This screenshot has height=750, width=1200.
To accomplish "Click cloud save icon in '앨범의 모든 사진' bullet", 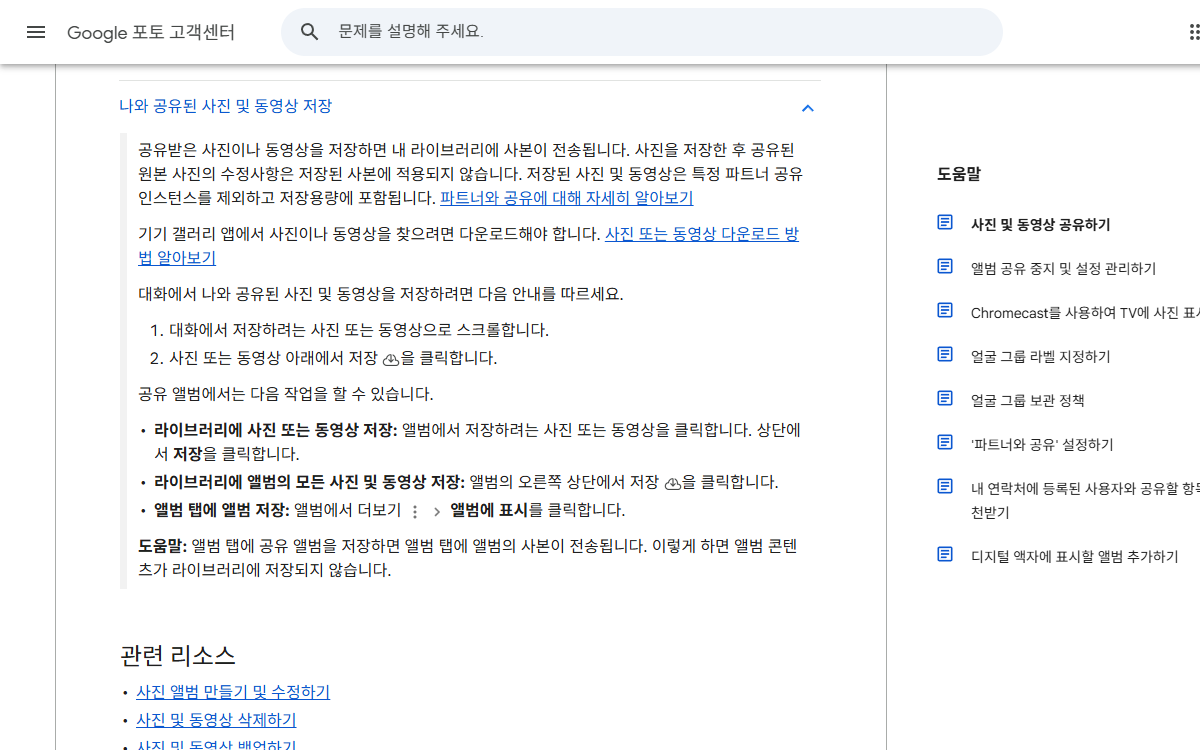I will pos(672,482).
